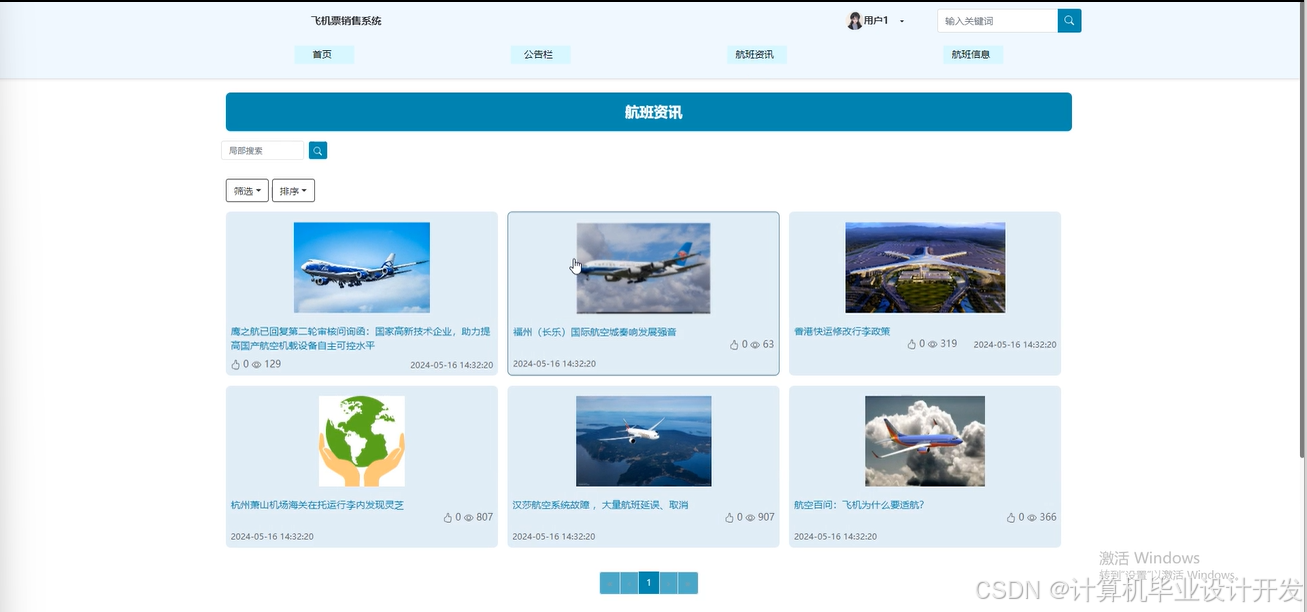This screenshot has width=1307, height=612.
Task: Click view count 63 on 福州 card
Action: (768, 344)
